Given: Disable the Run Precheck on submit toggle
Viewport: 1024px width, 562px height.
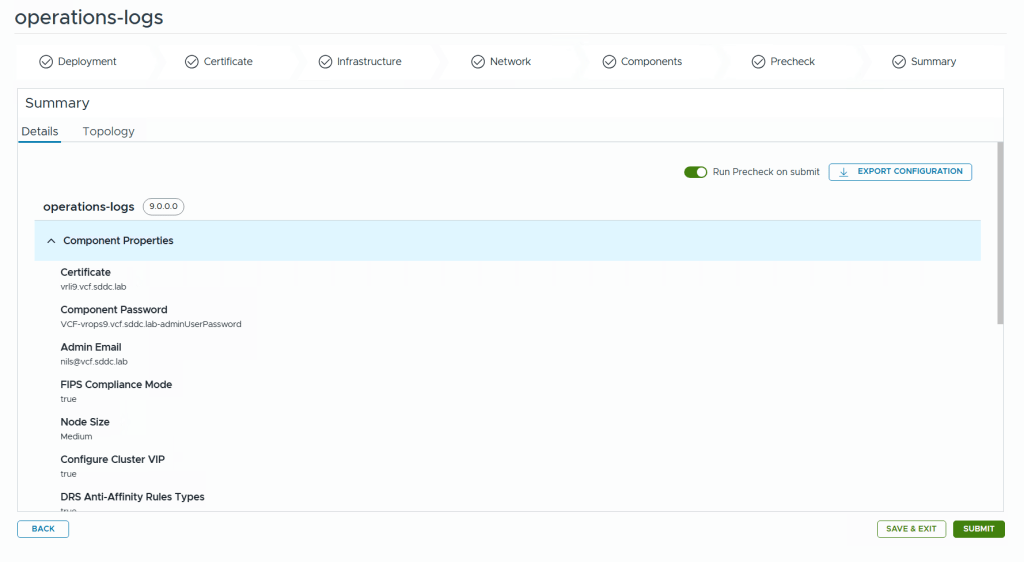Looking at the screenshot, I should pos(695,172).
